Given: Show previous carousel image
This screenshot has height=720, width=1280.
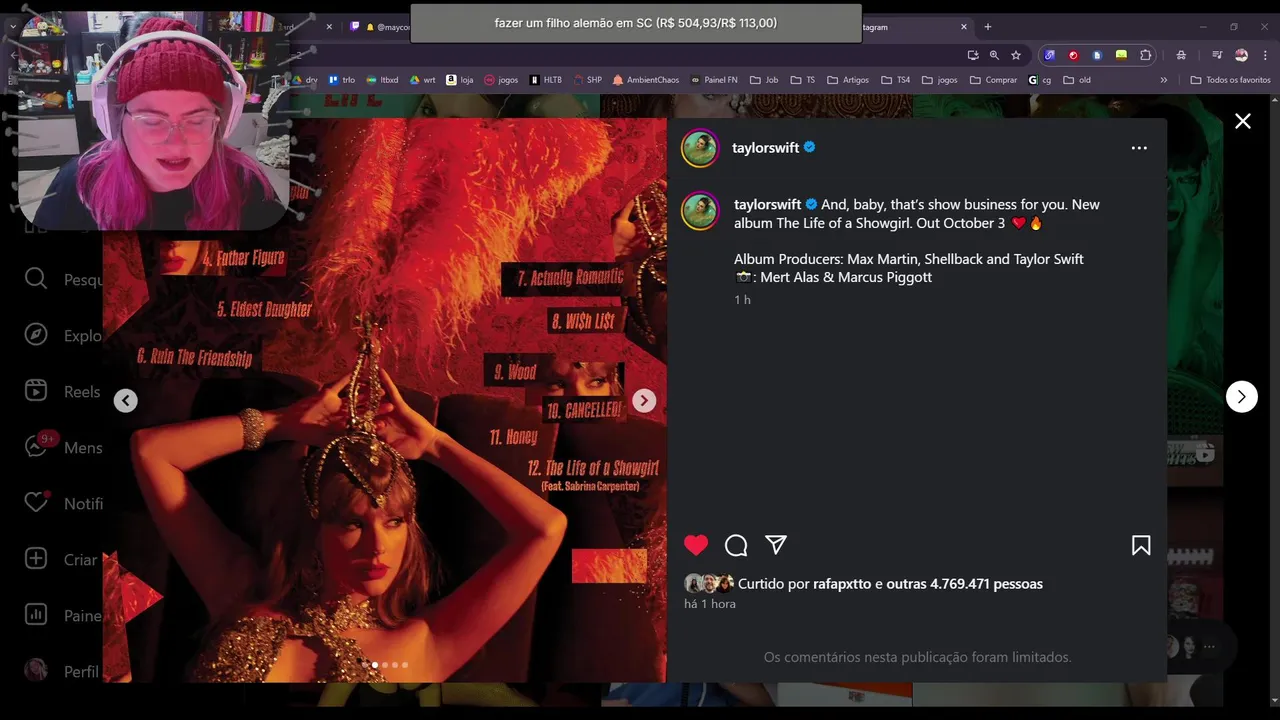Looking at the screenshot, I should click(125, 401).
